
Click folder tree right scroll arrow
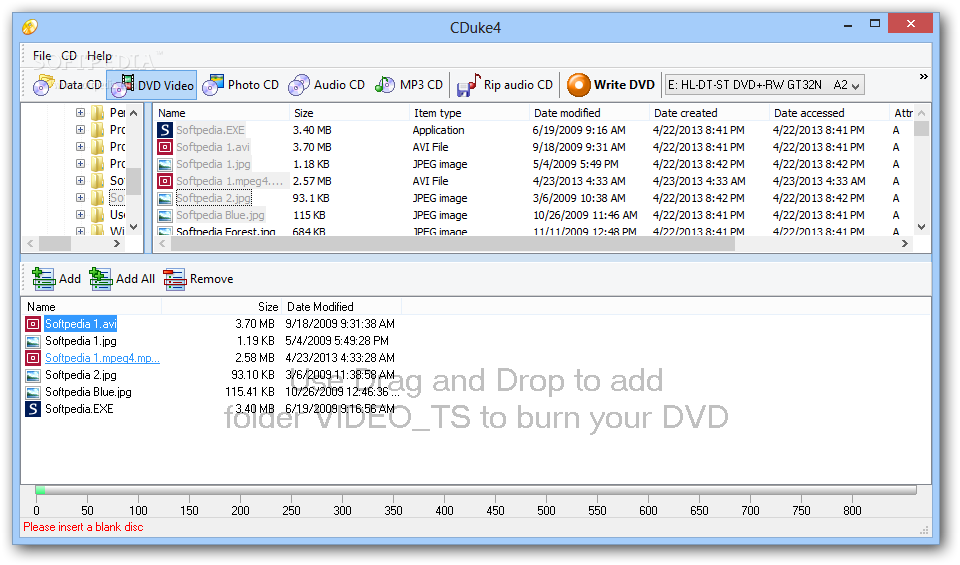pos(117,244)
